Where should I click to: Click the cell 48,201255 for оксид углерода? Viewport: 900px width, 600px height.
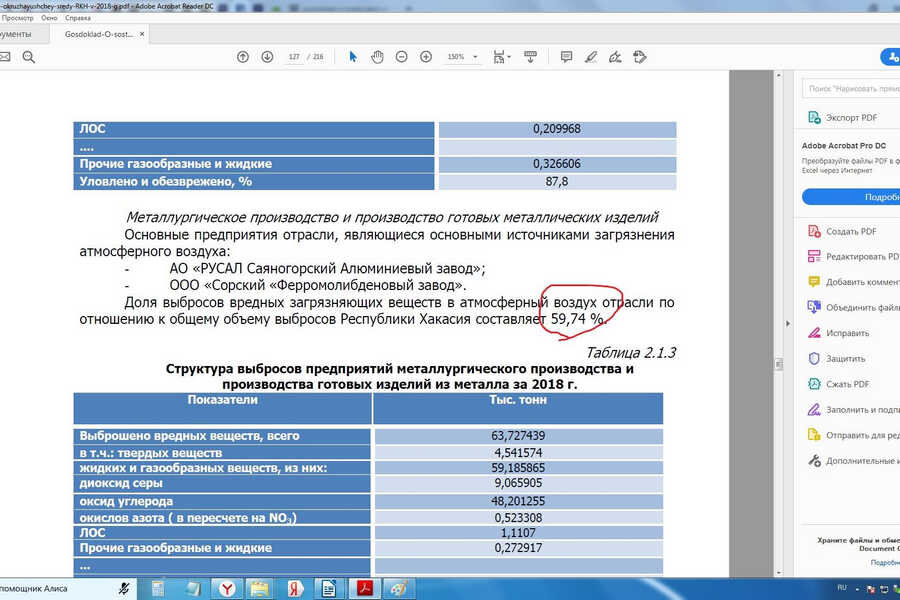(518, 501)
